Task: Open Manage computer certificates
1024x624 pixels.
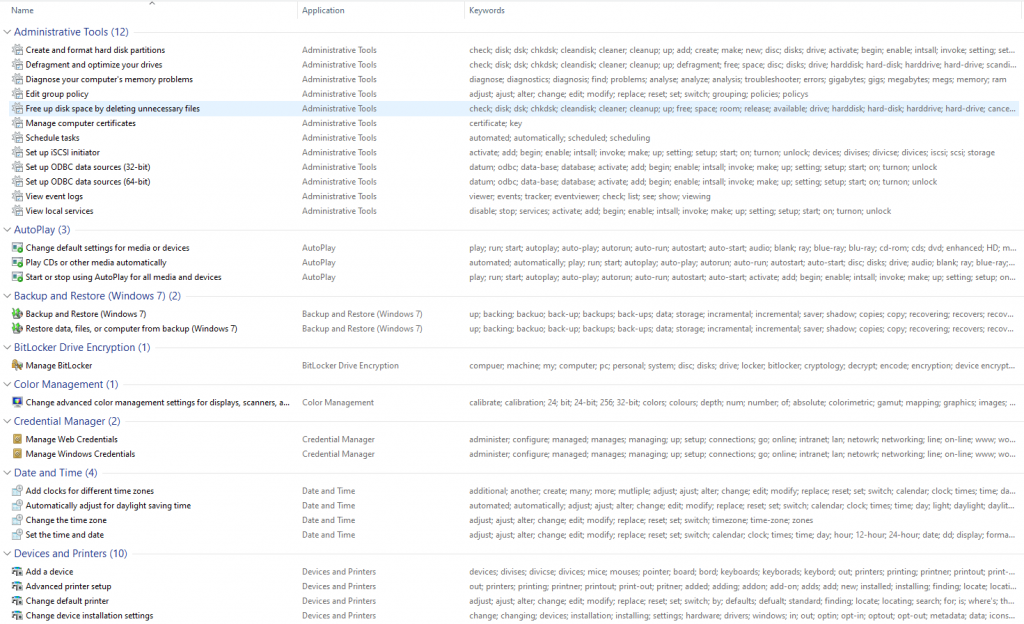Action: (80, 123)
